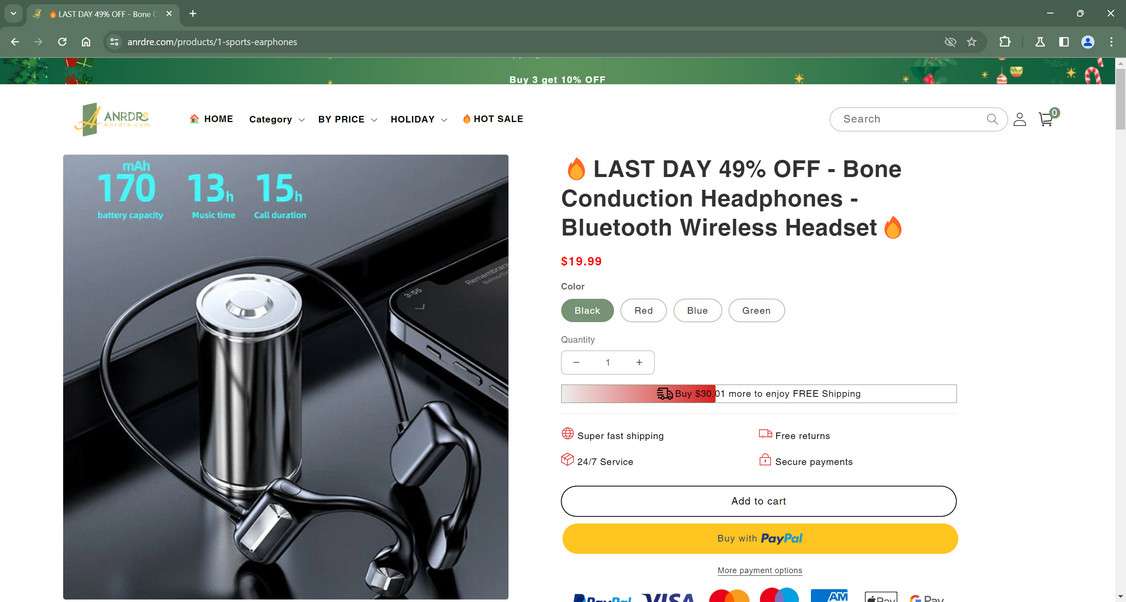This screenshot has height=602, width=1126.
Task: Reload the page
Action: (x=62, y=42)
